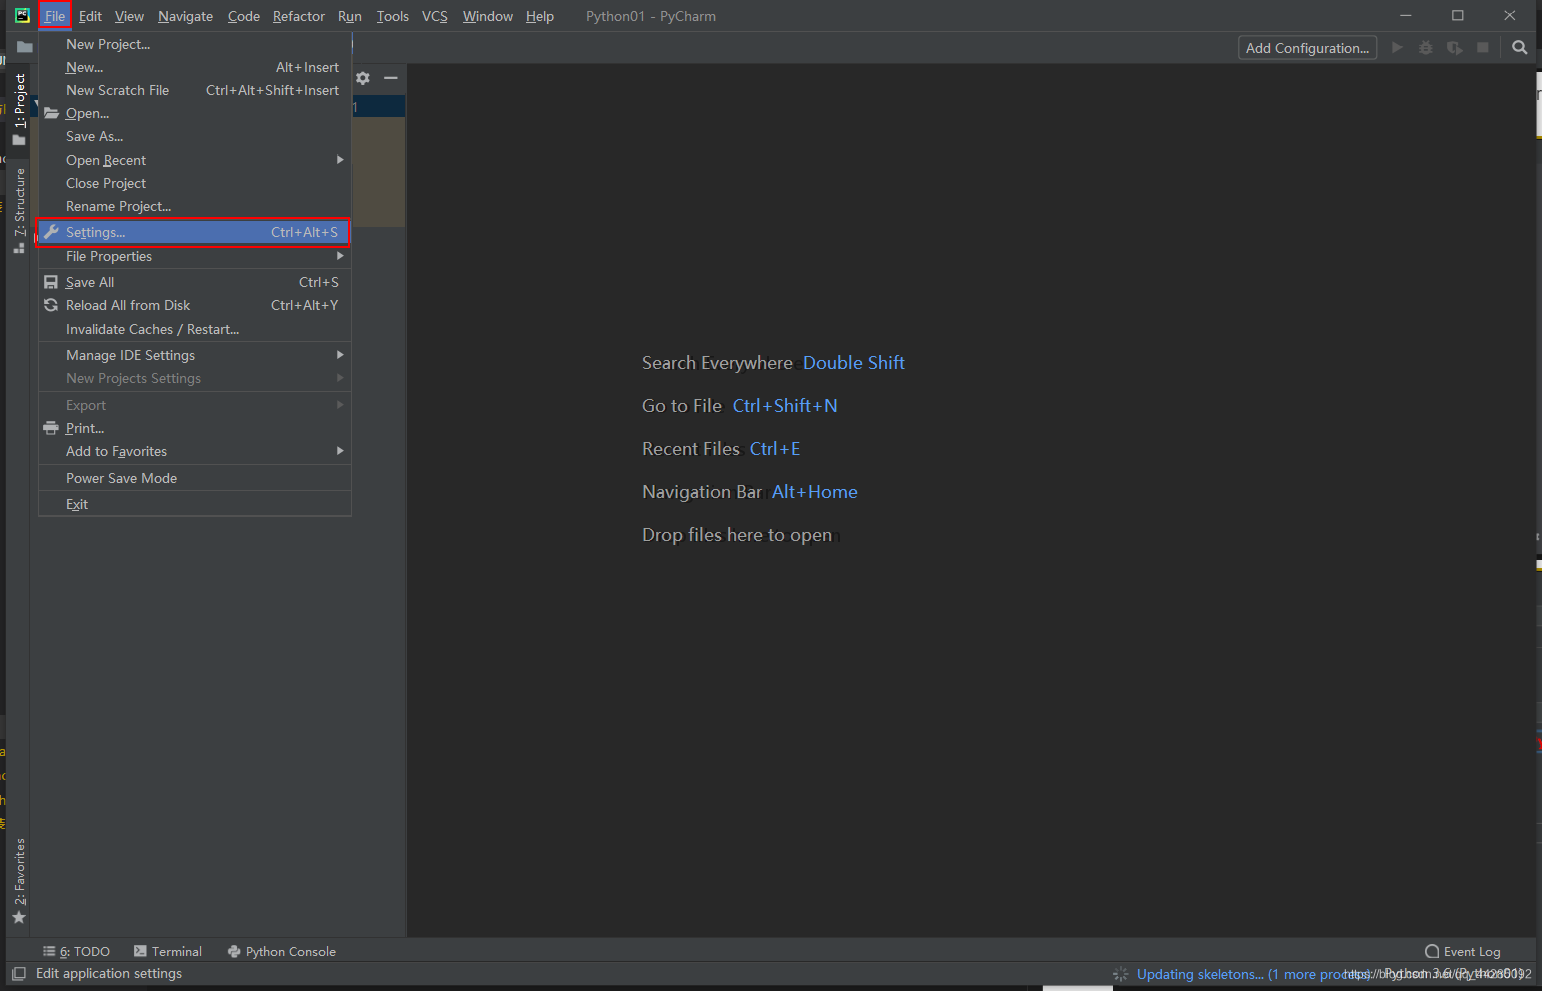Click Ctrl+Shift+N shortcut text

(785, 406)
